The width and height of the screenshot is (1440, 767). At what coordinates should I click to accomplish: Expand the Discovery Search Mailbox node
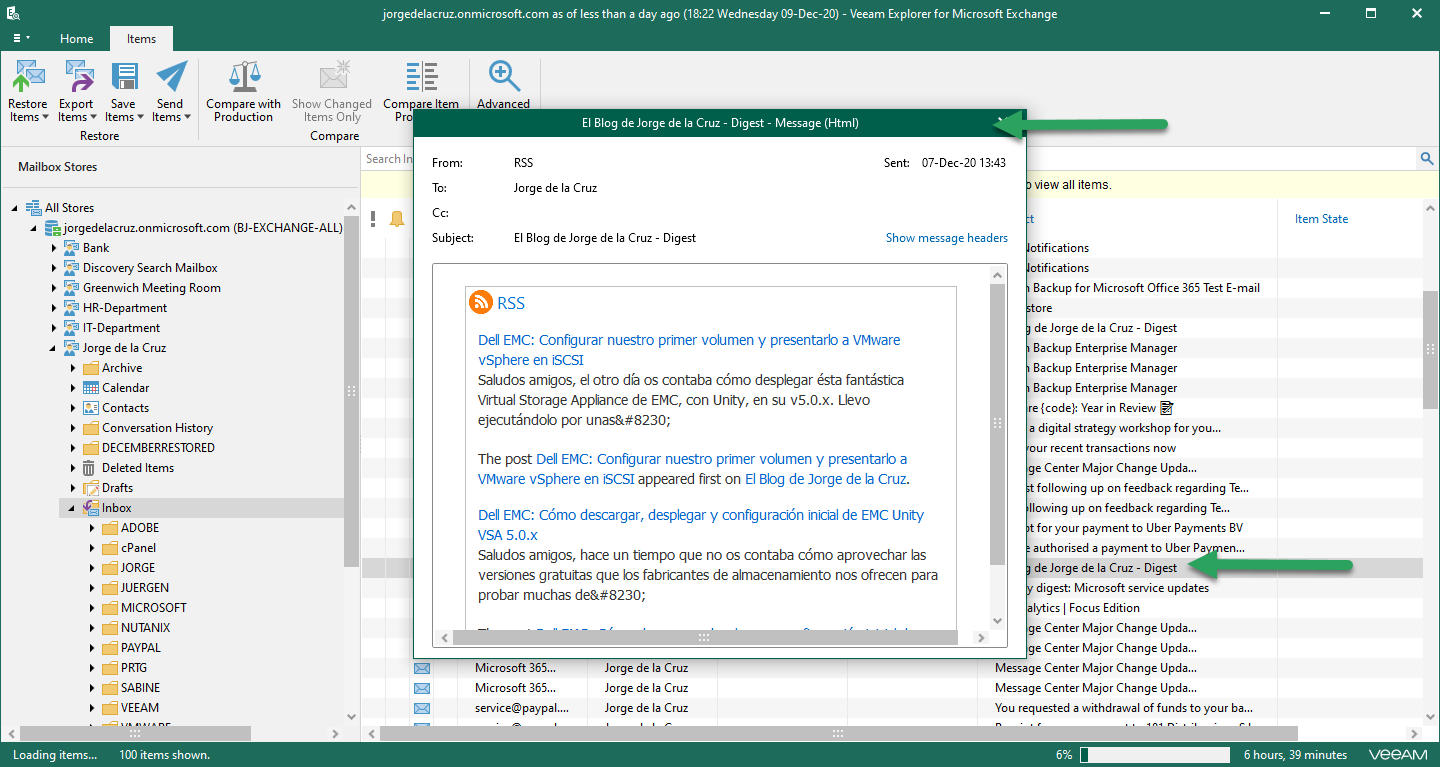(54, 268)
